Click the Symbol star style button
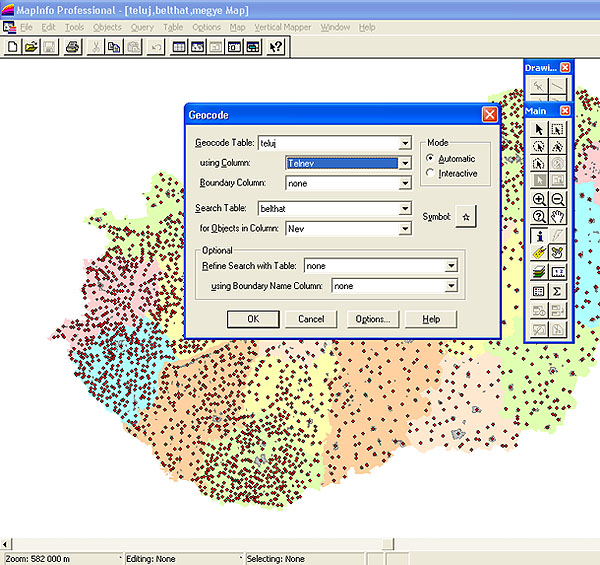This screenshot has width=600, height=565. coord(465,216)
